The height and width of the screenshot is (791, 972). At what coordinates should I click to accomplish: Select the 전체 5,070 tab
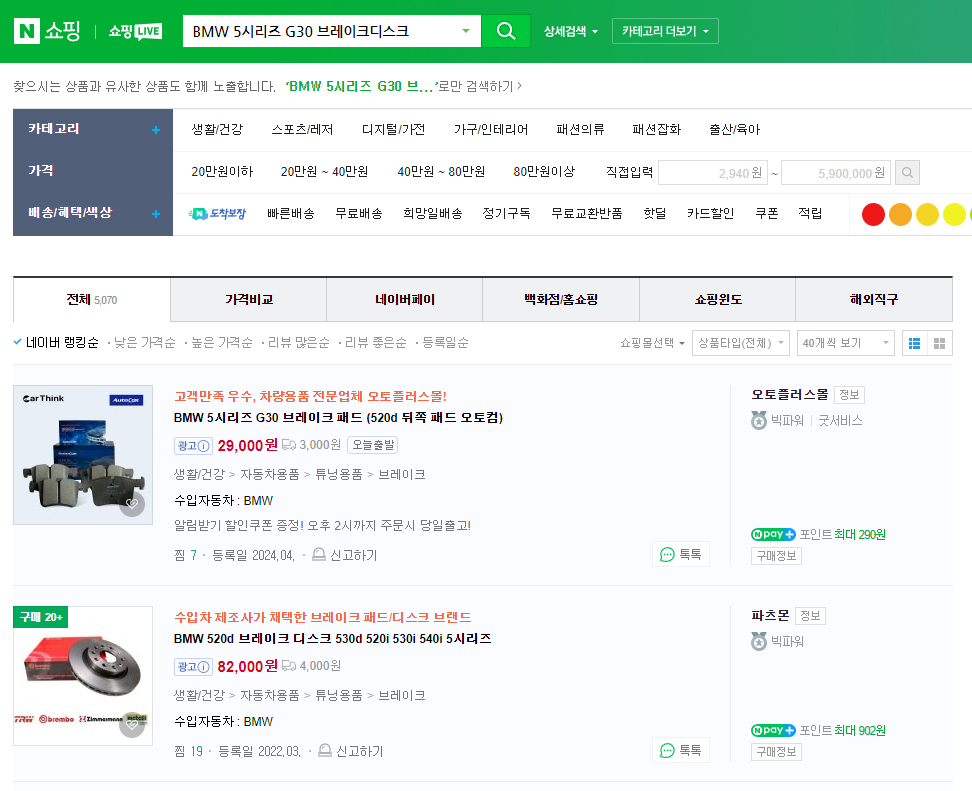[x=92, y=299]
